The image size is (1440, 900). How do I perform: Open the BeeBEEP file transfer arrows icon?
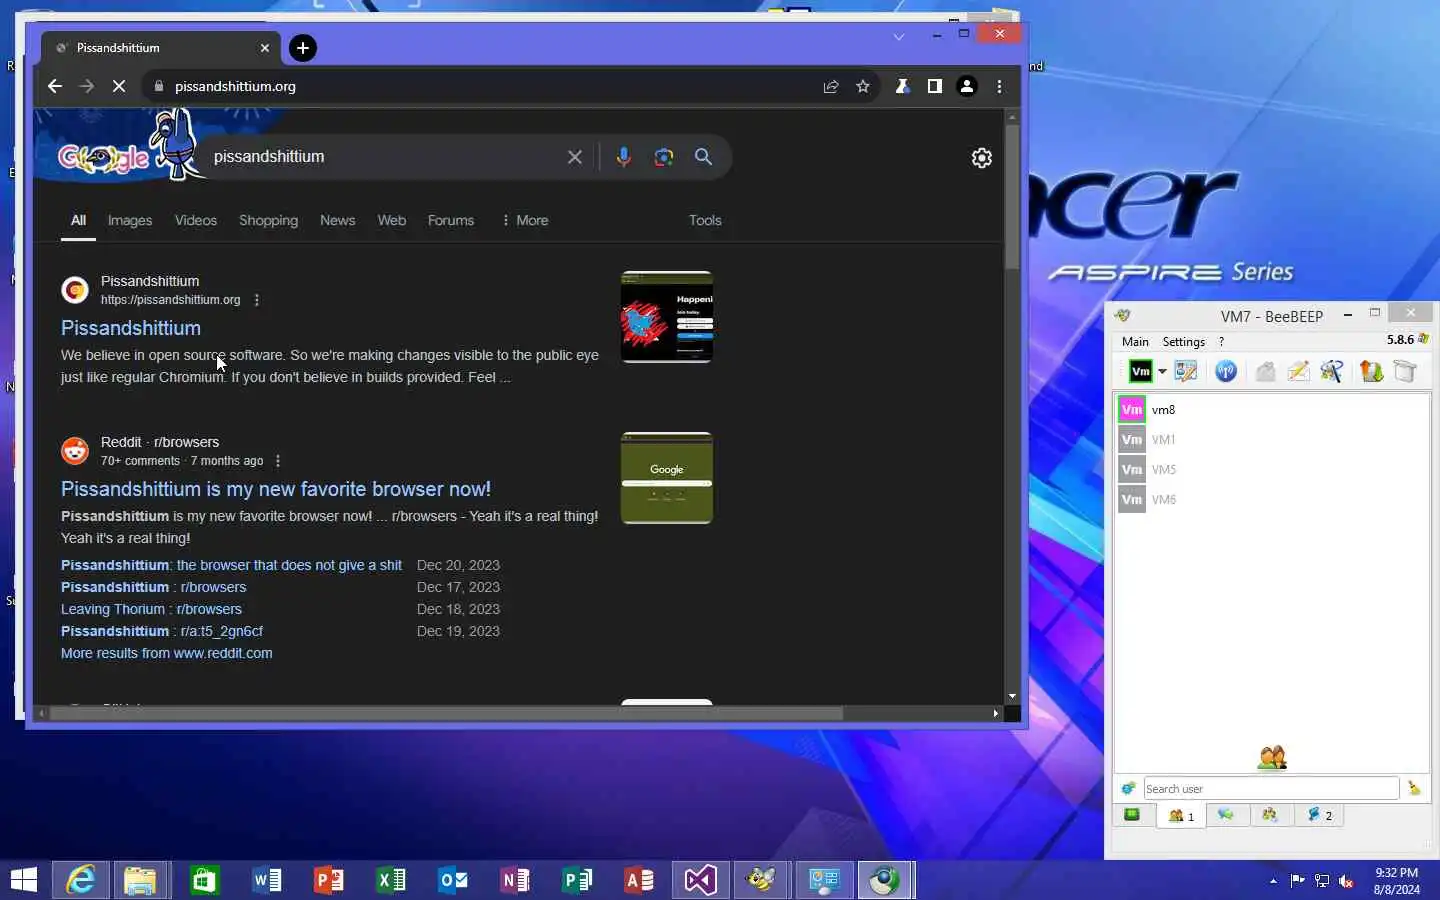click(1371, 372)
